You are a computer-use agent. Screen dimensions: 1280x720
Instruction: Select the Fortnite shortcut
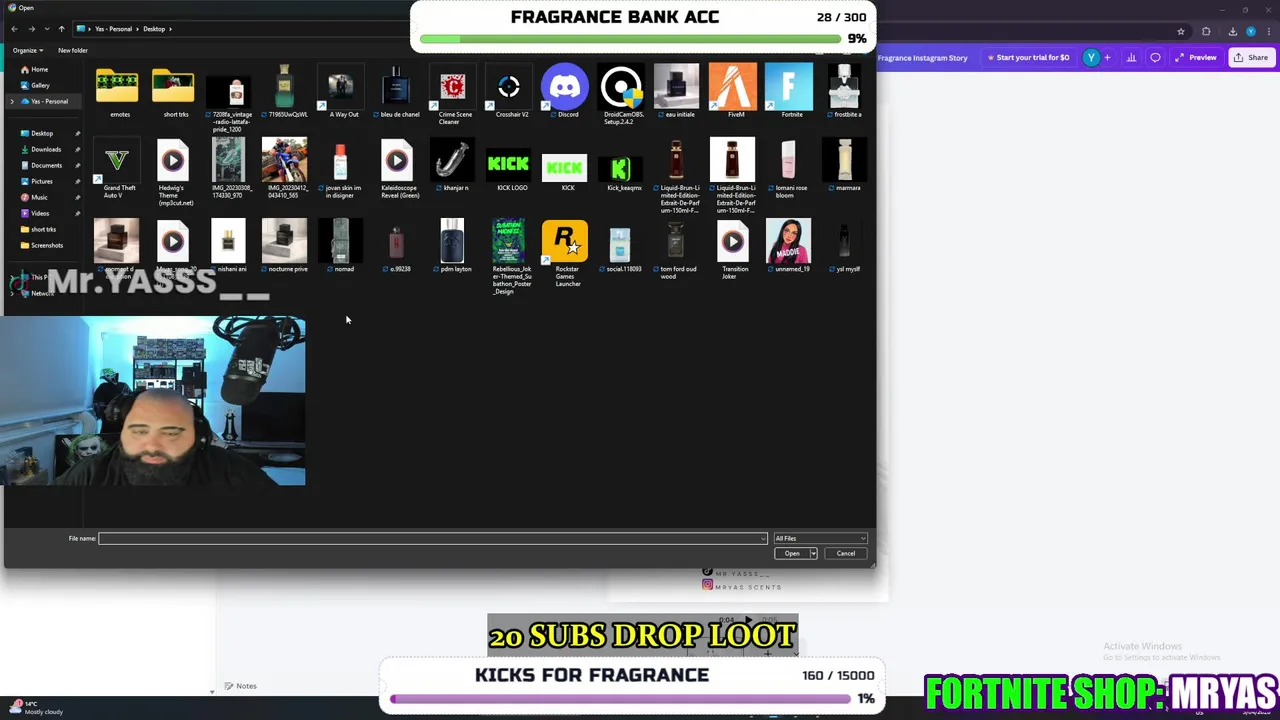point(790,92)
